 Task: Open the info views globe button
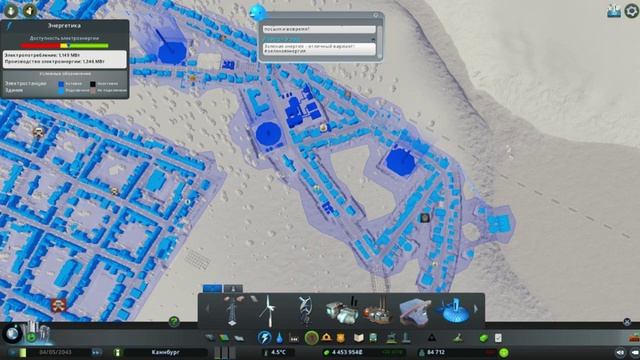point(12,333)
